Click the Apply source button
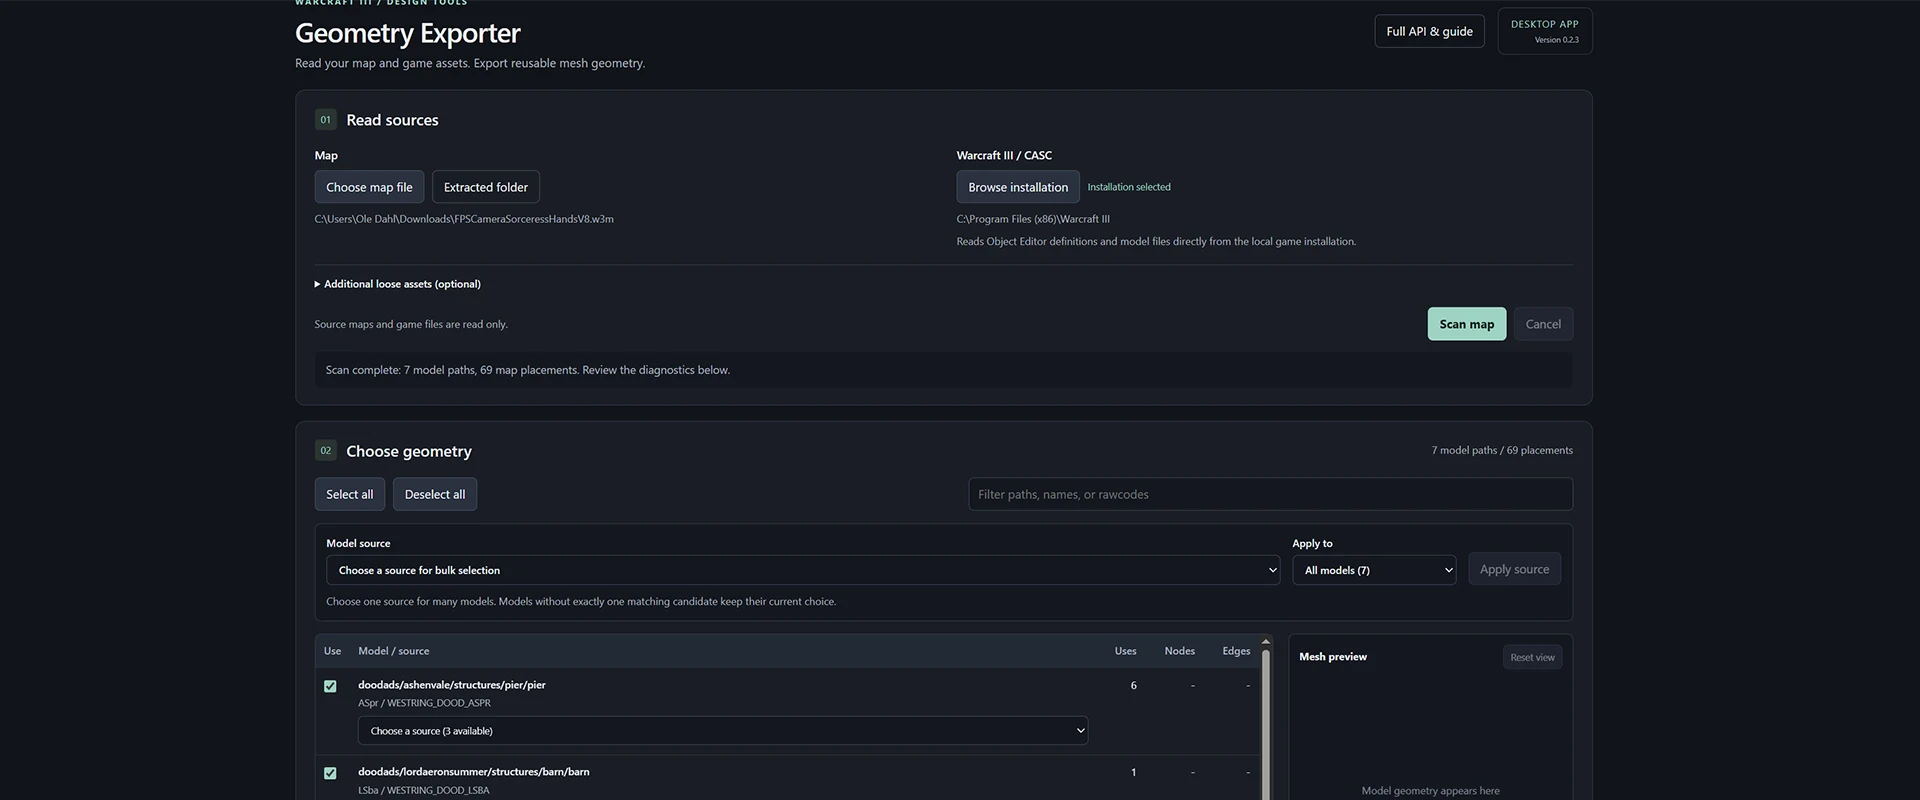The image size is (1920, 800). [x=1514, y=569]
